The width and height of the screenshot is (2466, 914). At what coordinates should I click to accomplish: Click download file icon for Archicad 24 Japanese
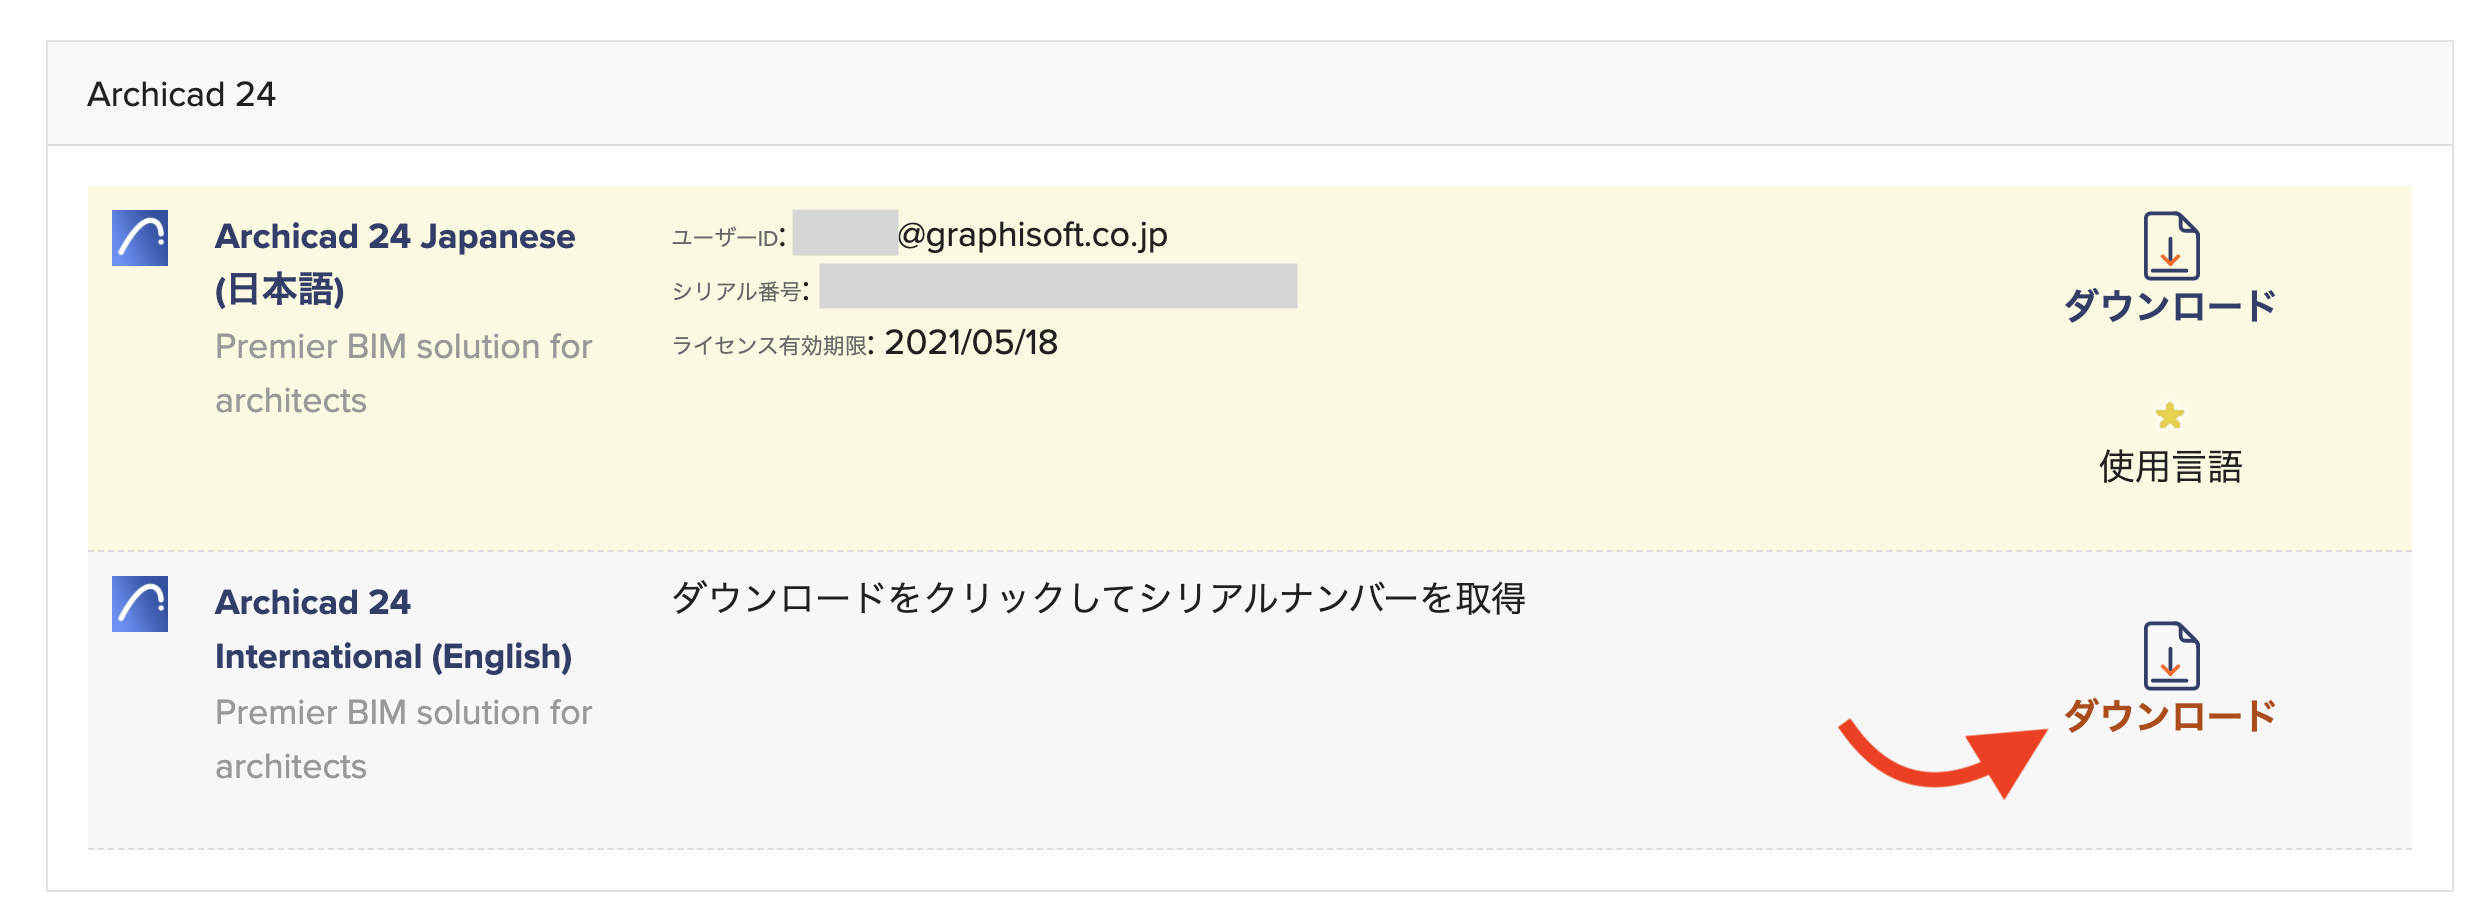tap(2171, 246)
